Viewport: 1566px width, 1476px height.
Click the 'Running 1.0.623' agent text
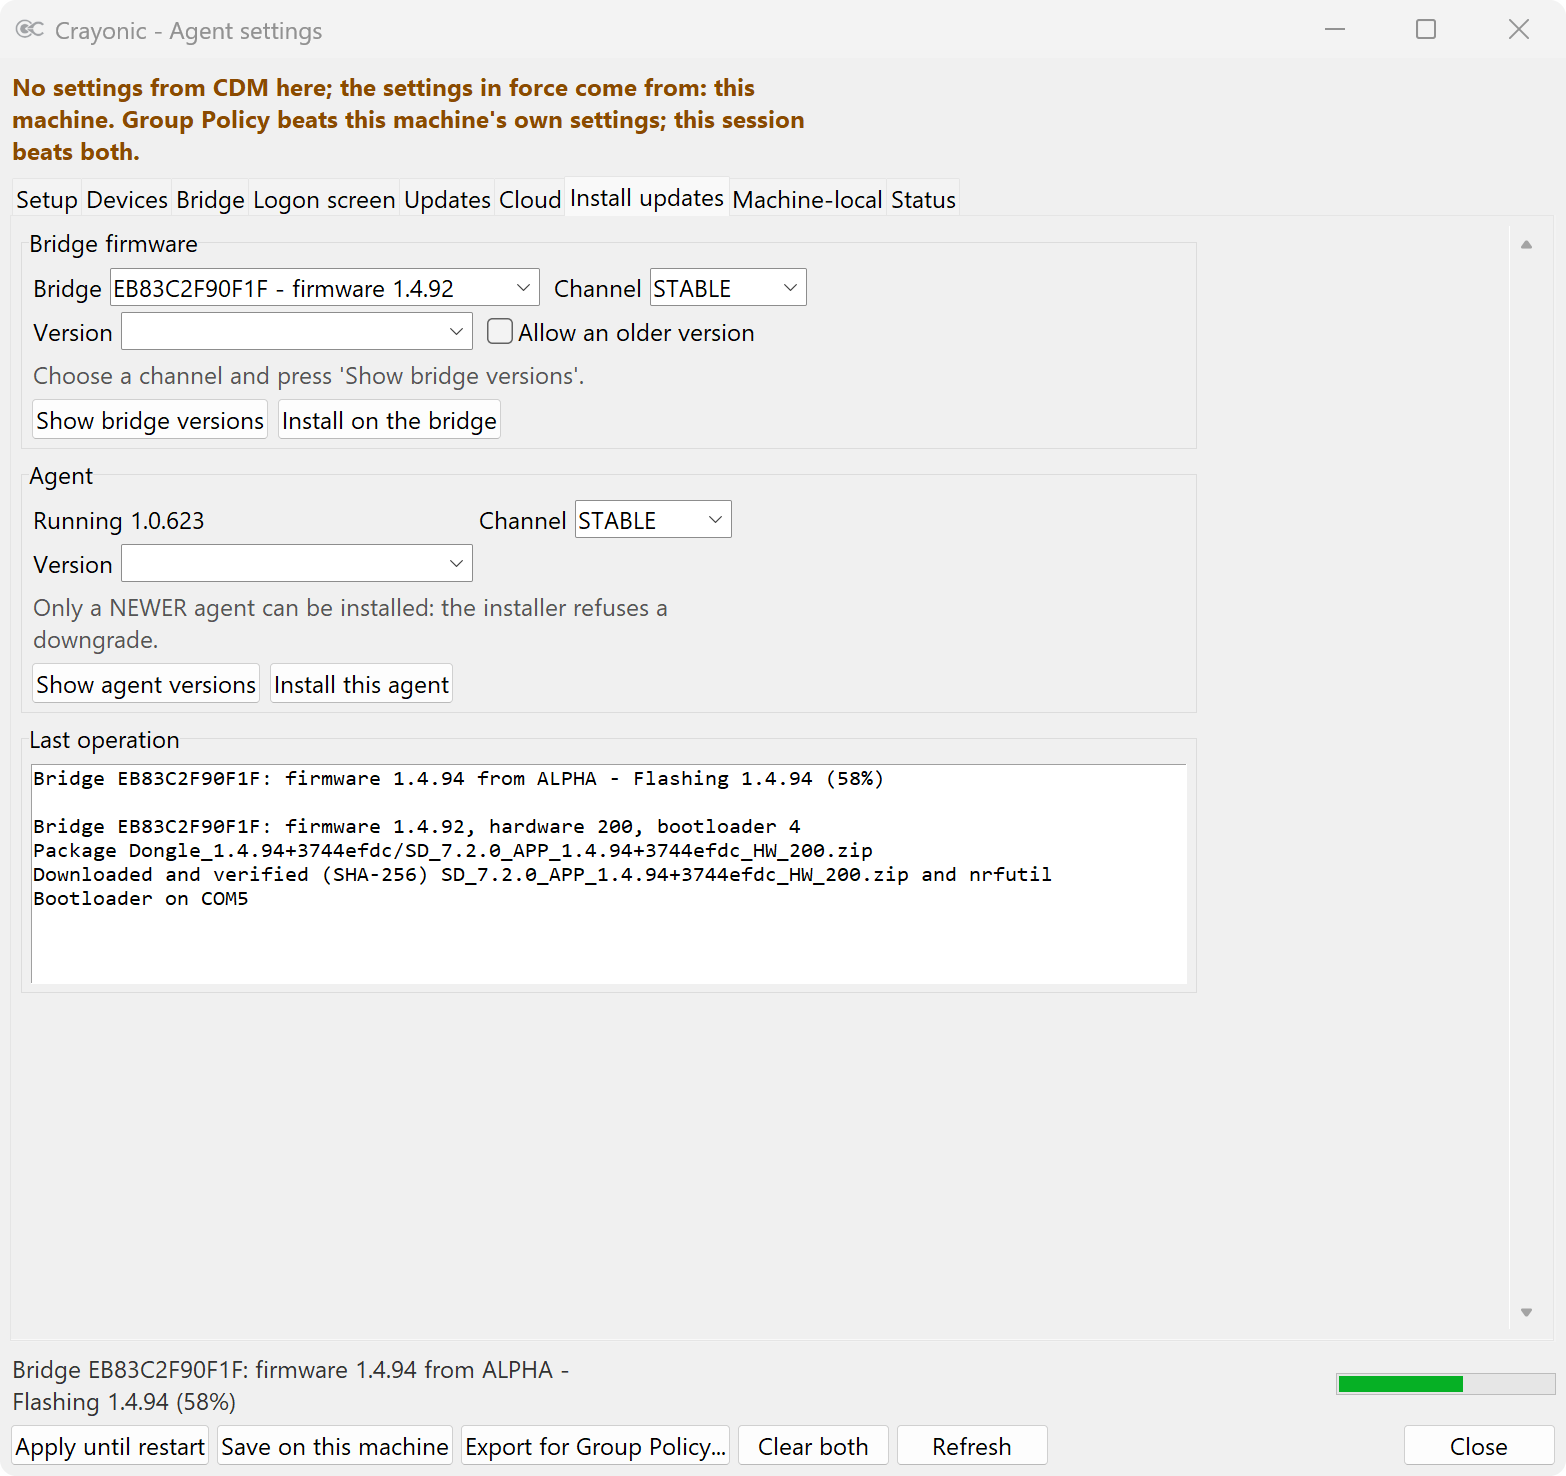119,520
